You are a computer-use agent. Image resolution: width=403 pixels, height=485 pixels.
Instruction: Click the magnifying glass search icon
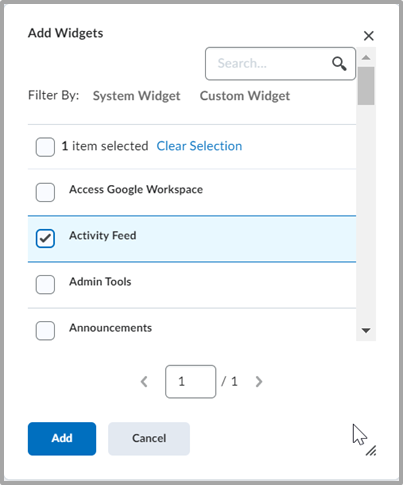[339, 63]
